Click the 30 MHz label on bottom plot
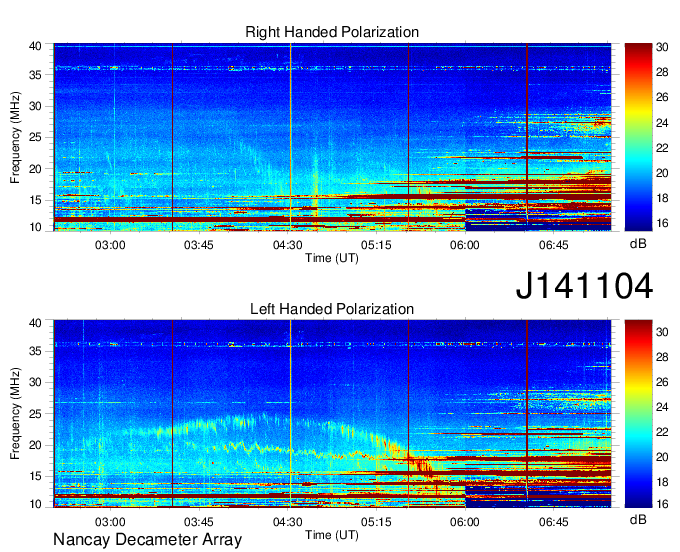Screen dimensions: 680x552 [x=35, y=382]
